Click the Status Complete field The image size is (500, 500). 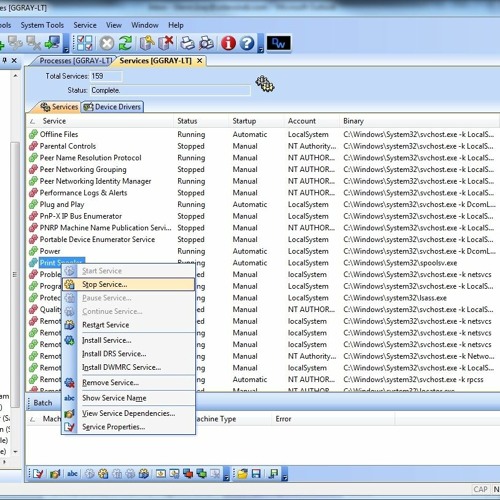pos(170,90)
